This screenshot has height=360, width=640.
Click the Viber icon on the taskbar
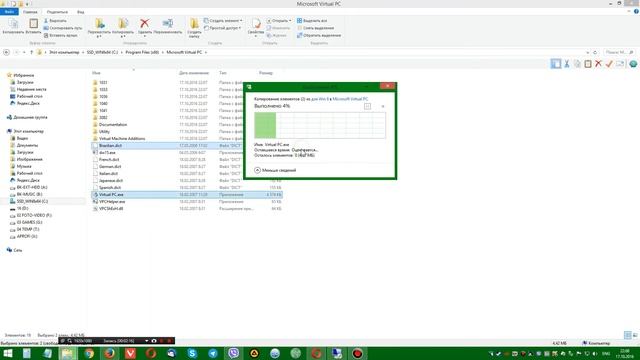233,353
